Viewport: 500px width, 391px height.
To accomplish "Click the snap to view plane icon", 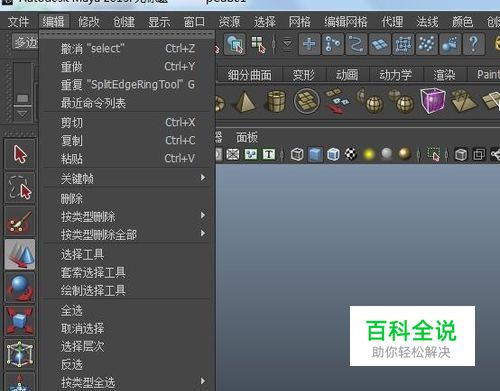I will pos(379,44).
